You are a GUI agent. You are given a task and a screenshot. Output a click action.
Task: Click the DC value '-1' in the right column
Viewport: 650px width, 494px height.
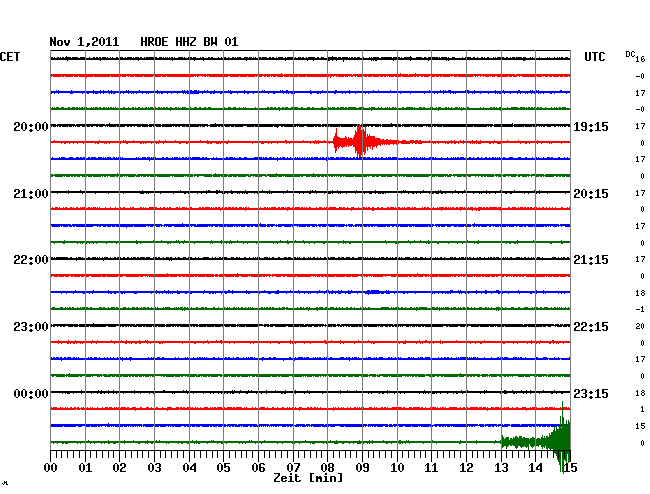point(640,309)
